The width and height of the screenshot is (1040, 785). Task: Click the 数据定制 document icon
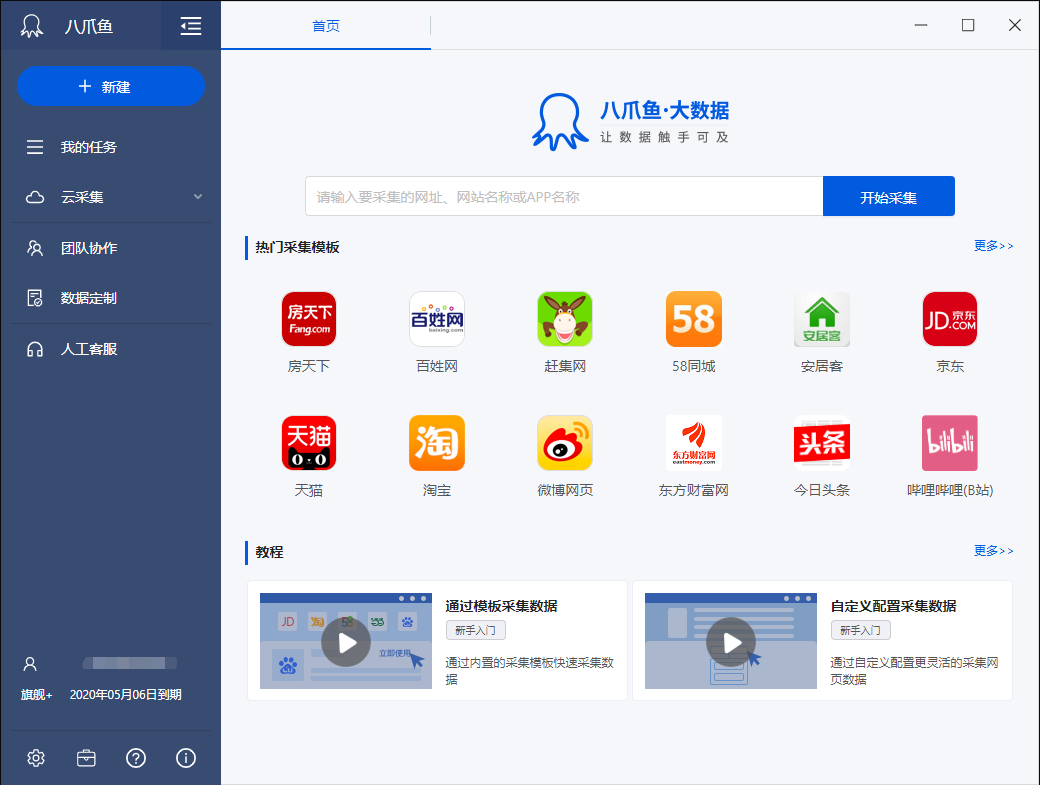coord(34,298)
